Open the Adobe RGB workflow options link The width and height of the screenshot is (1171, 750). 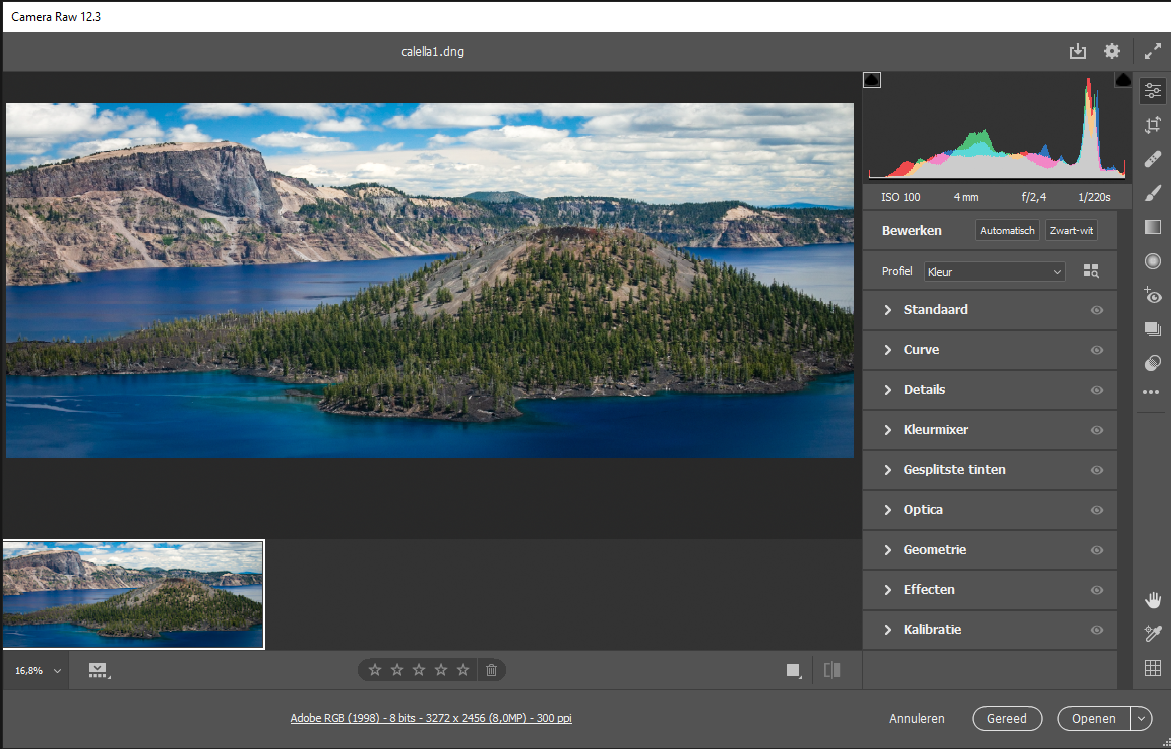pos(430,718)
